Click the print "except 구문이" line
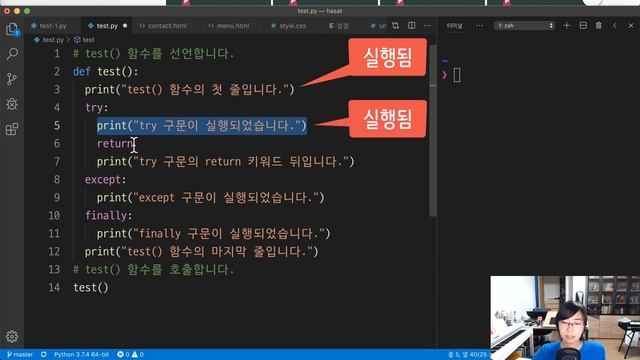Screen dimensions: 640x360 tap(210, 198)
